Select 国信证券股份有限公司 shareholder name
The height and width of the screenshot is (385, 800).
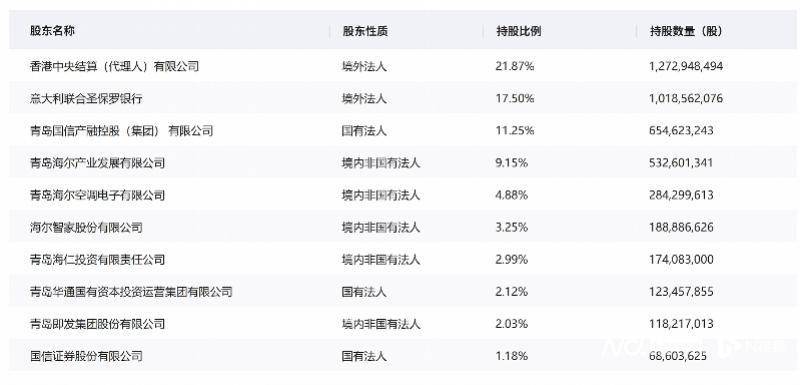(x=86, y=356)
